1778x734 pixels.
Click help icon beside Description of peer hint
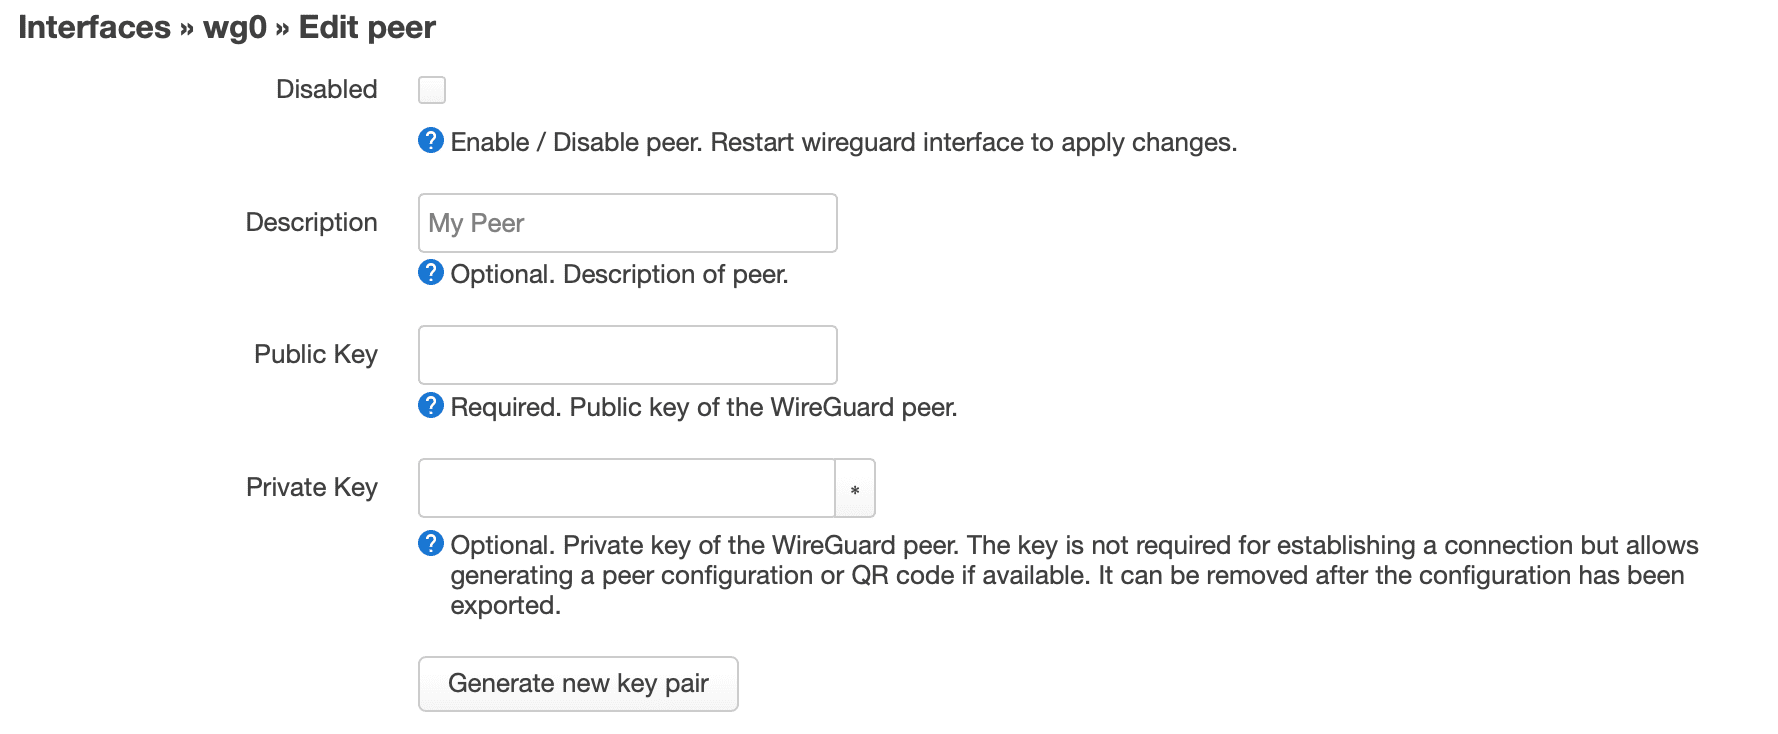(x=431, y=273)
